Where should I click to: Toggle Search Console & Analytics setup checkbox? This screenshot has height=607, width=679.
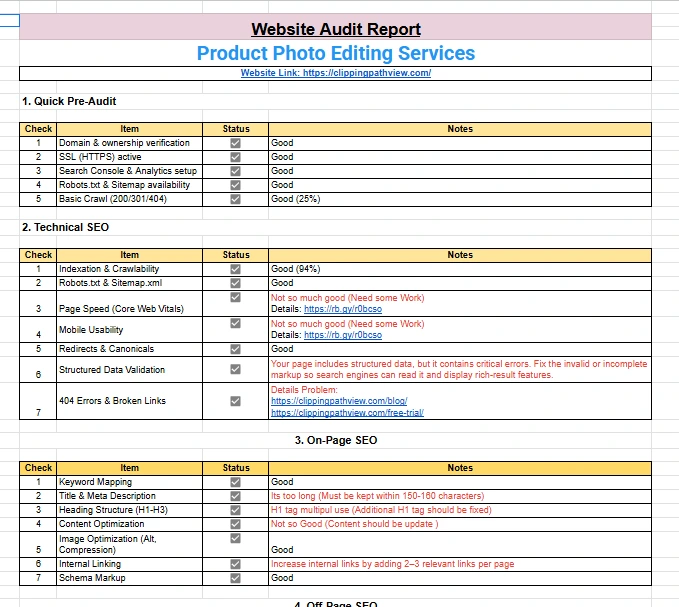[x=236, y=171]
